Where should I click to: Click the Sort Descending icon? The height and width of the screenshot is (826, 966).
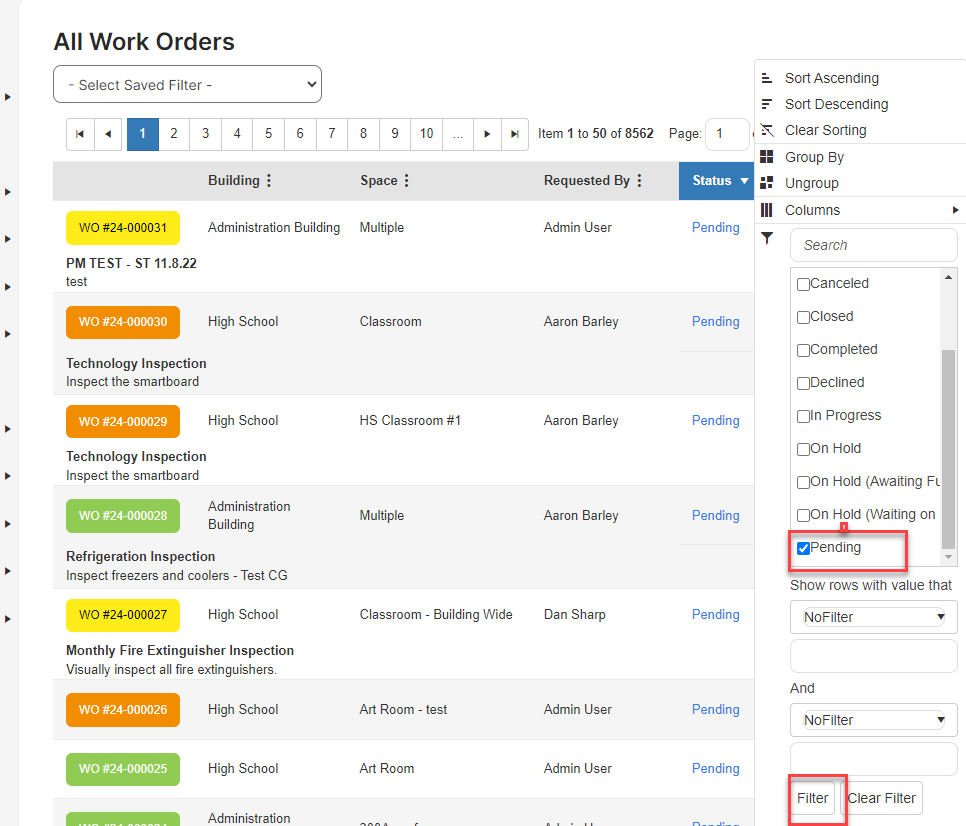tap(766, 104)
